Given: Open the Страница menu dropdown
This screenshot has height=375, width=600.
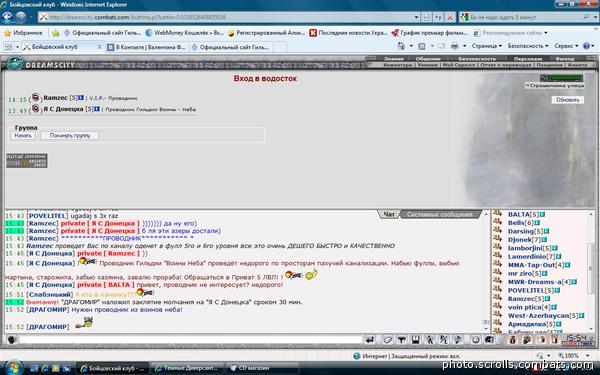Looking at the screenshot, I should point(487,46).
